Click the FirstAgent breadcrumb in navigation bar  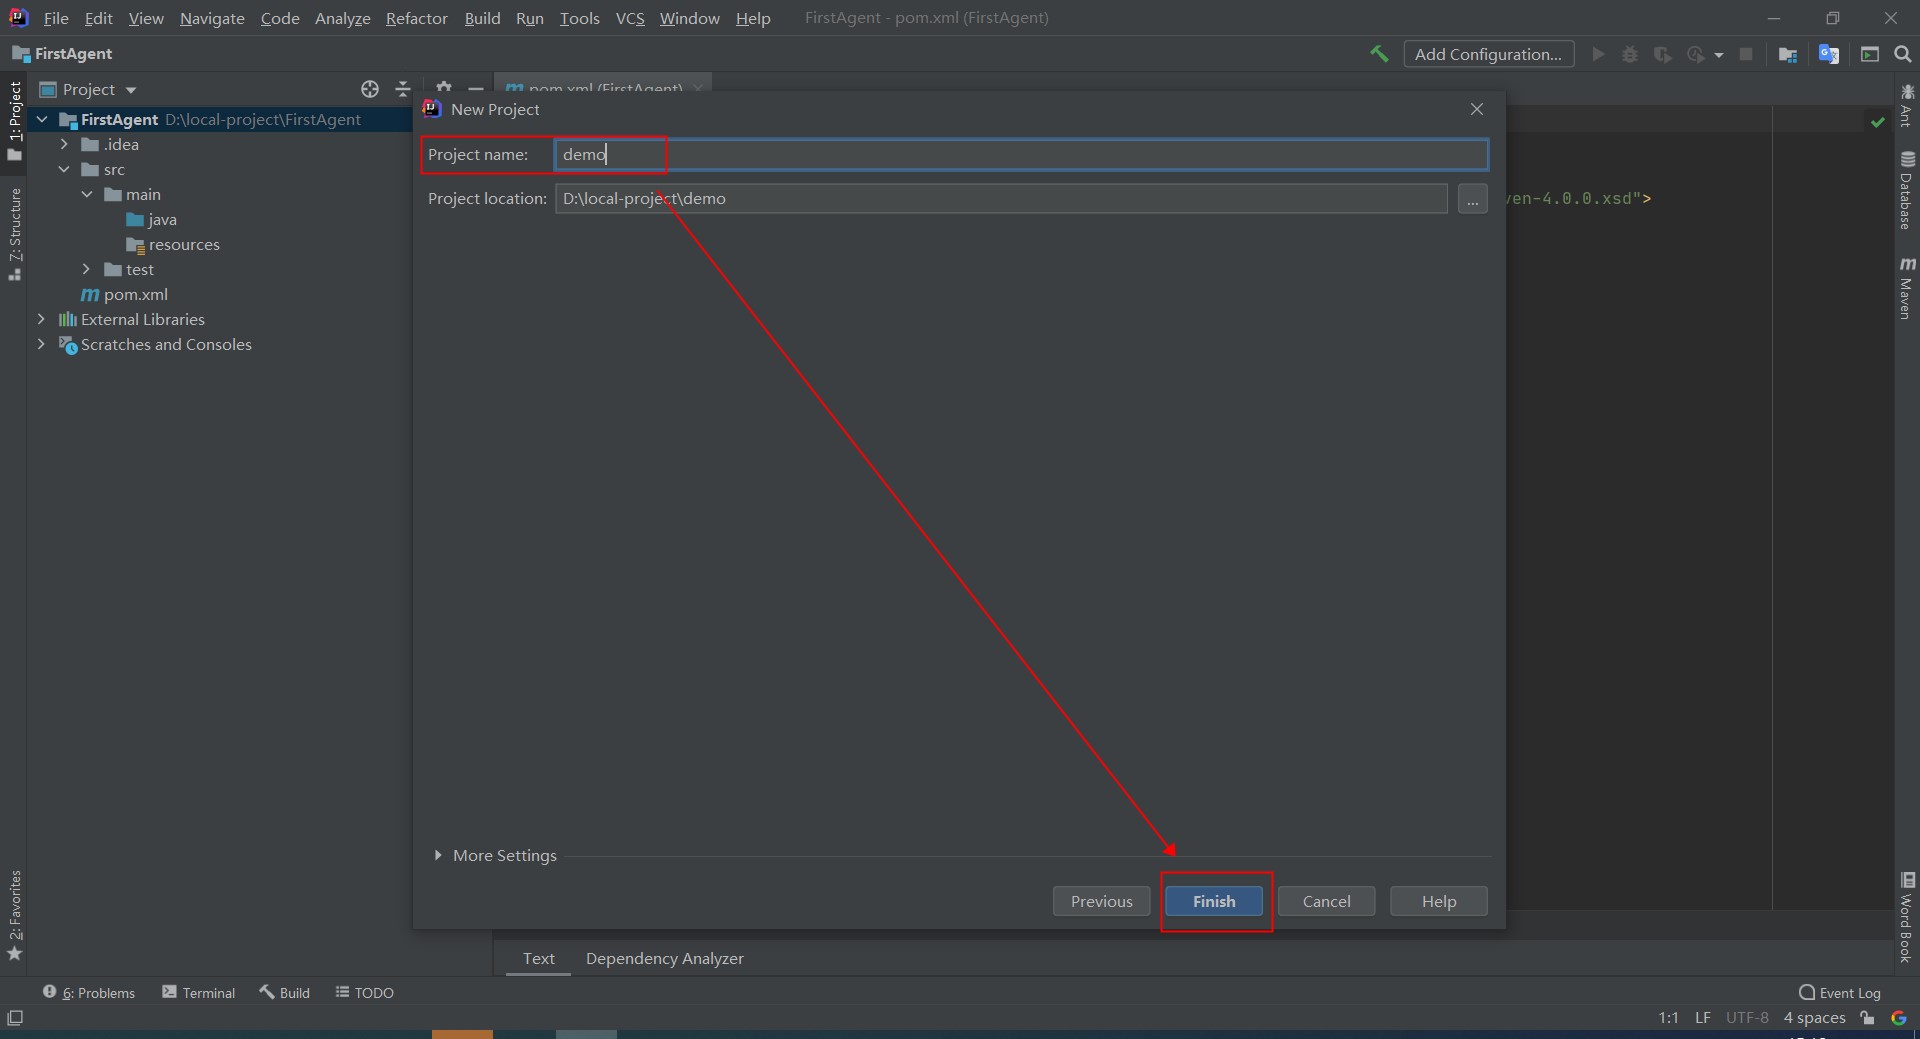click(62, 54)
